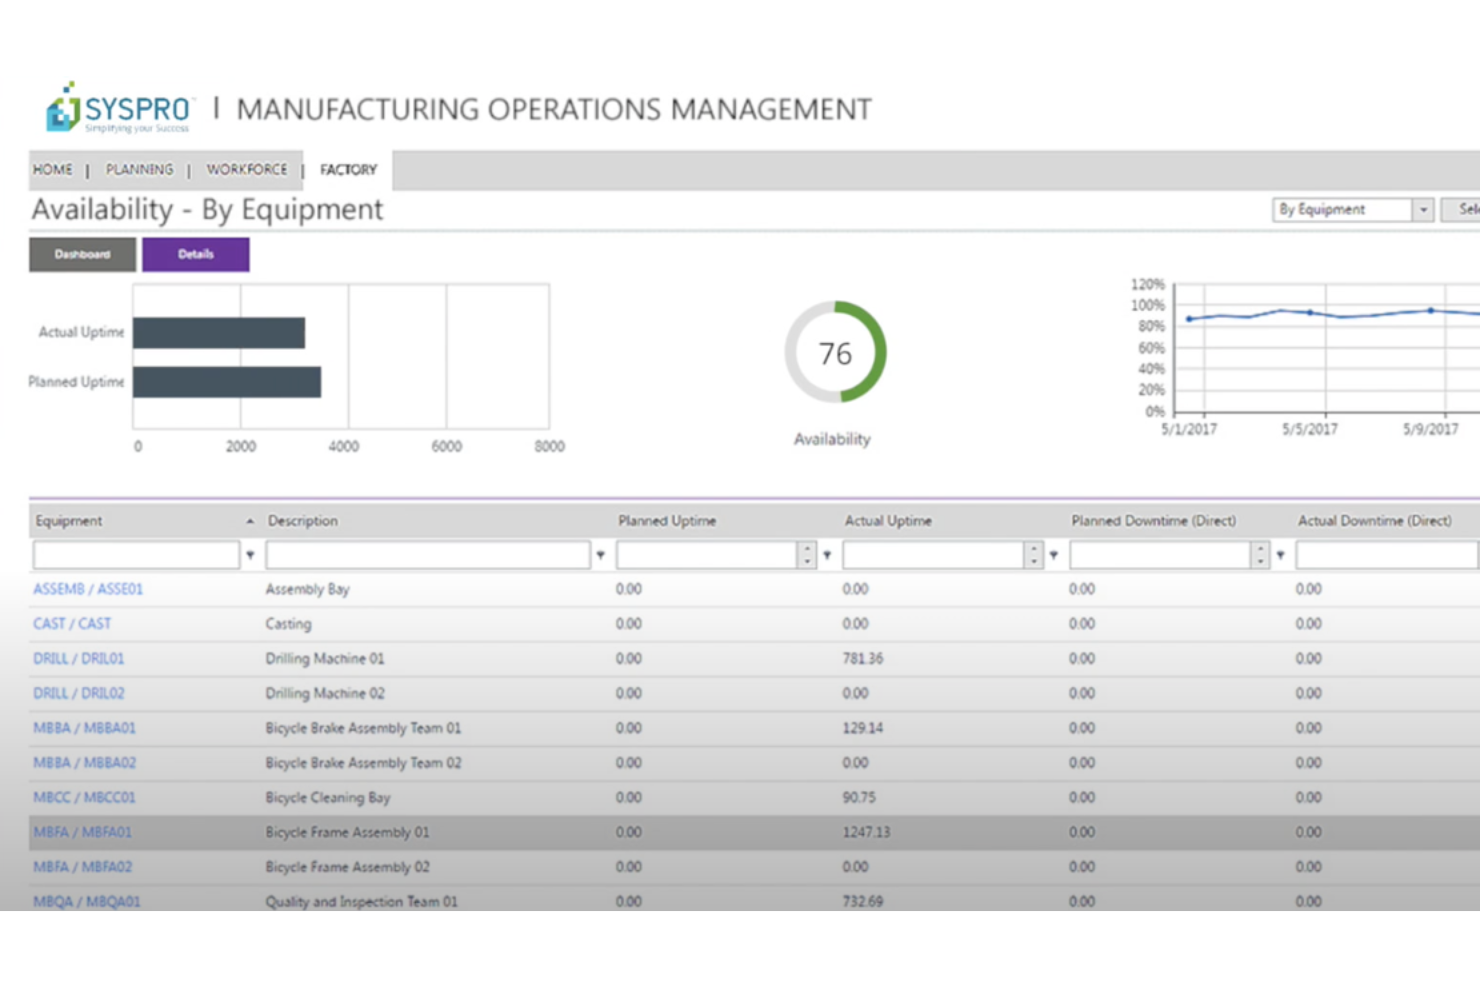Viewport: 1480px width, 987px height.
Task: Click the Actual Downtime filter input field
Action: [x=1387, y=555]
